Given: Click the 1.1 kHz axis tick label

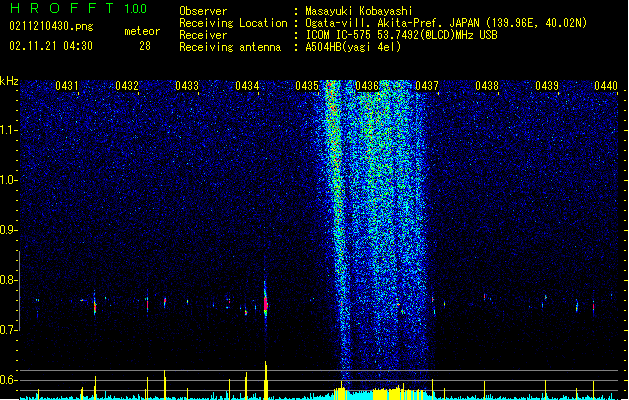Looking at the screenshot, I should [x=9, y=130].
